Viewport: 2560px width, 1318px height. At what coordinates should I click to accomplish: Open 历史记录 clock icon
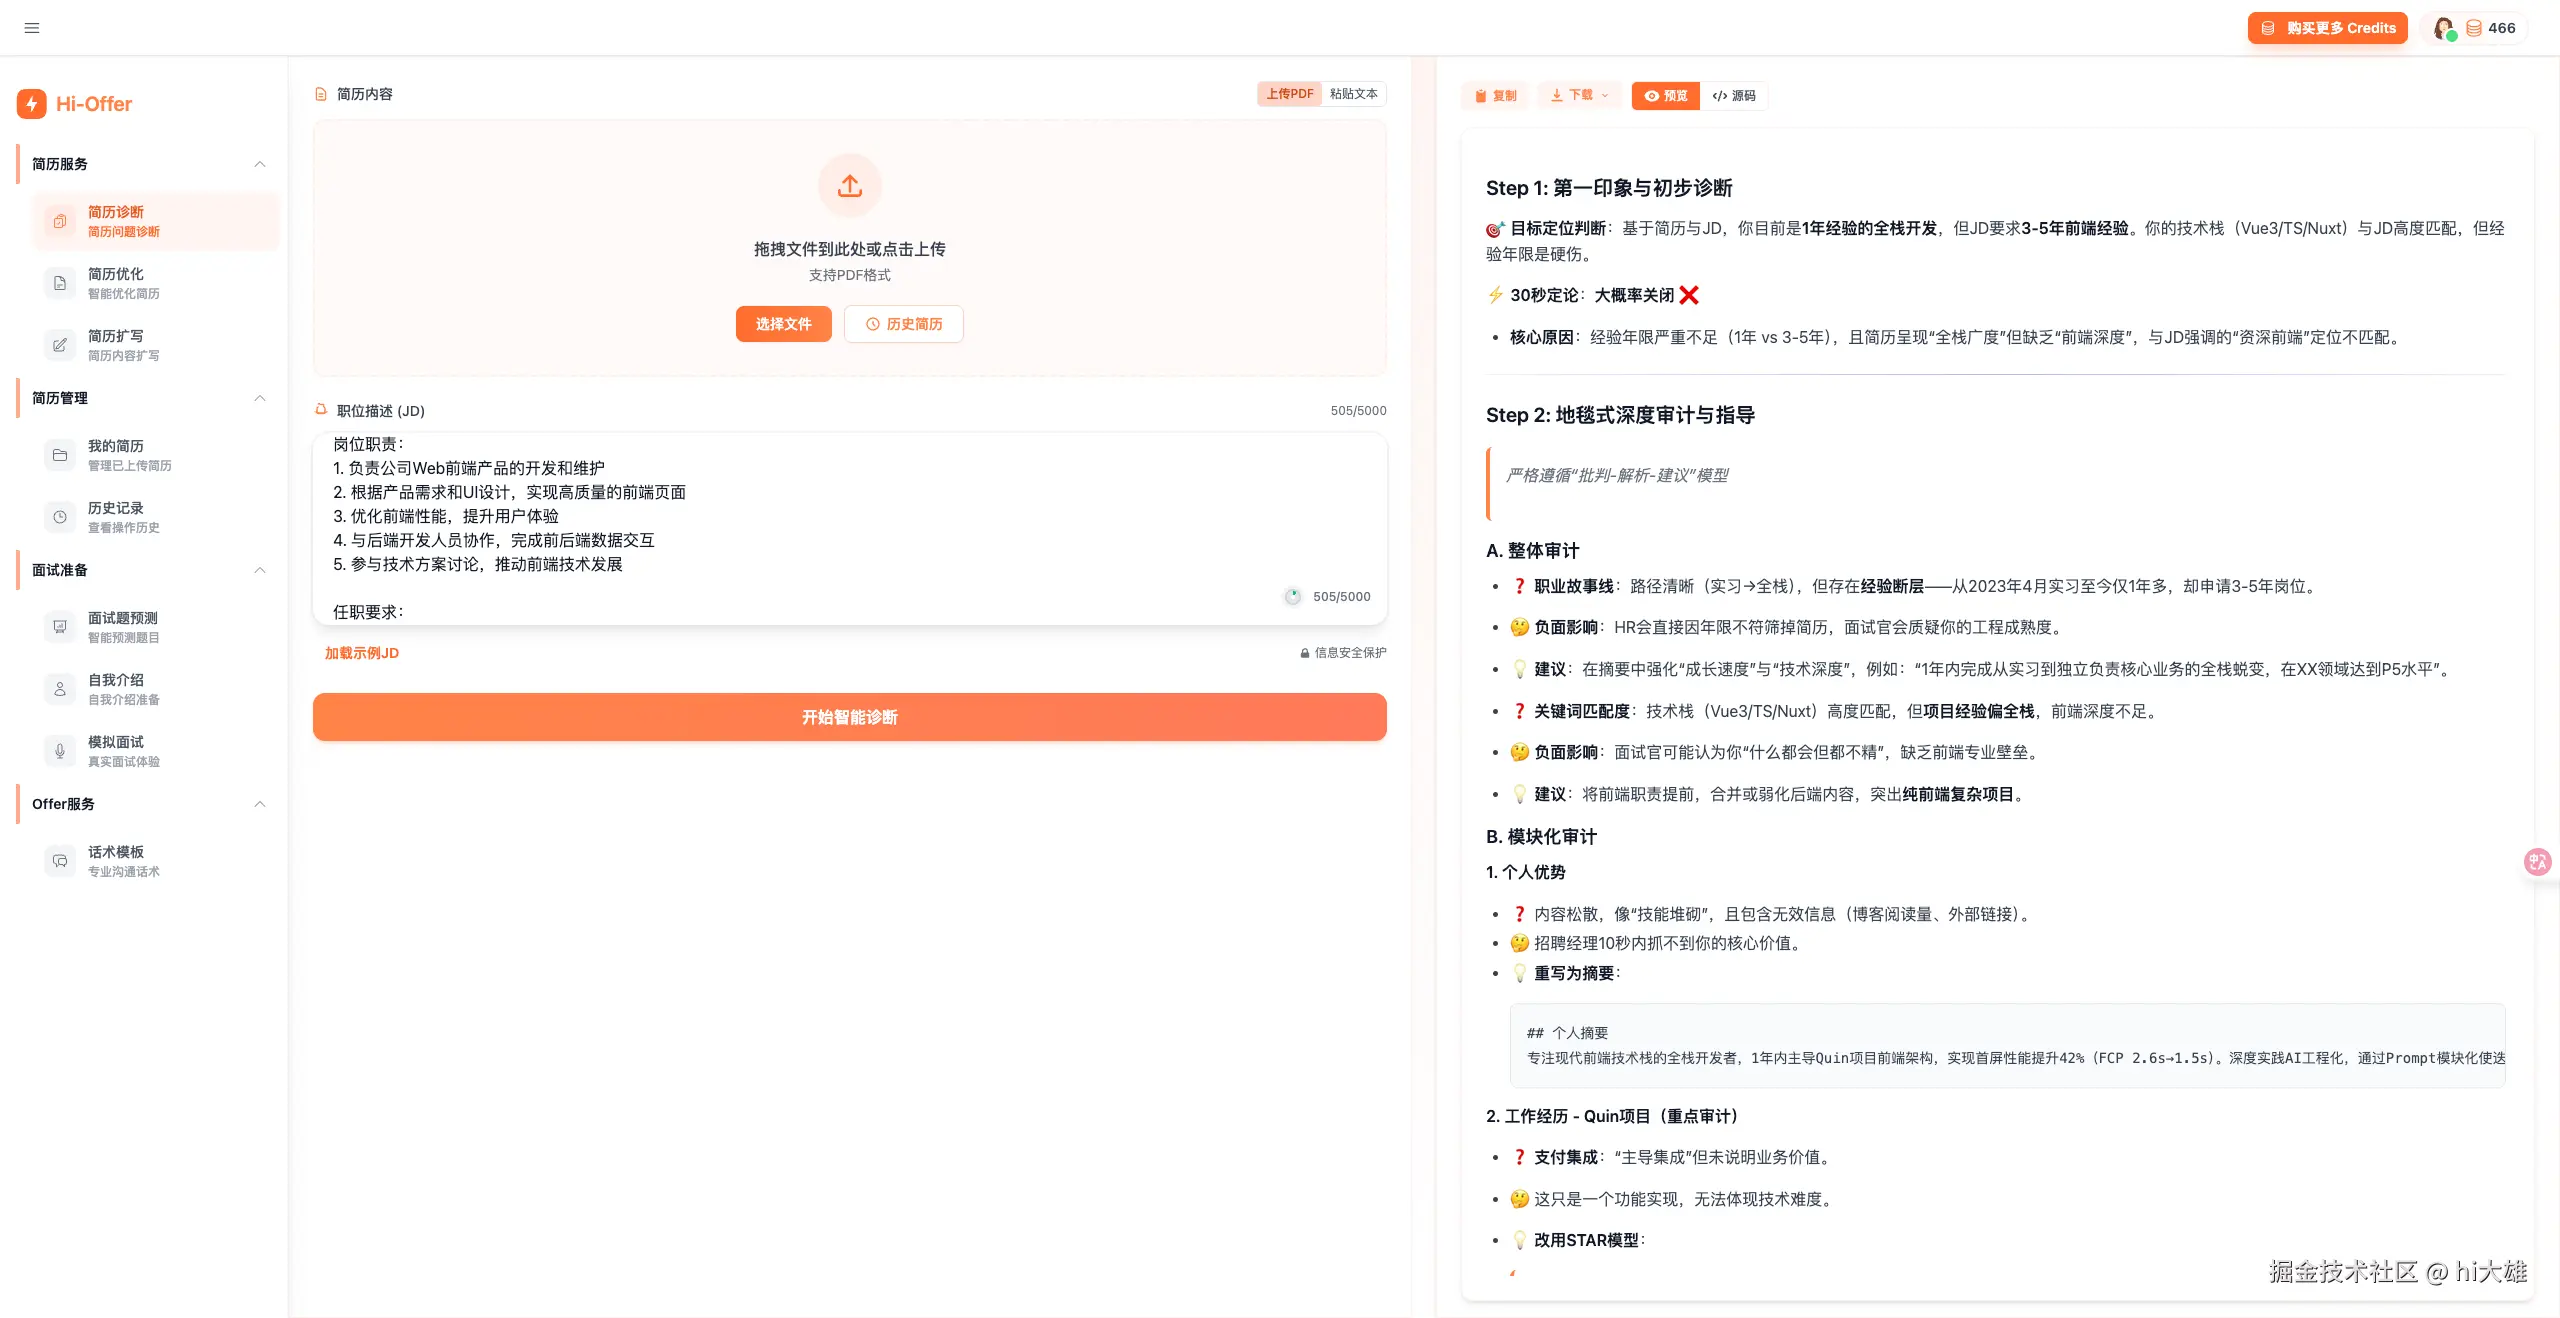pyautogui.click(x=60, y=517)
